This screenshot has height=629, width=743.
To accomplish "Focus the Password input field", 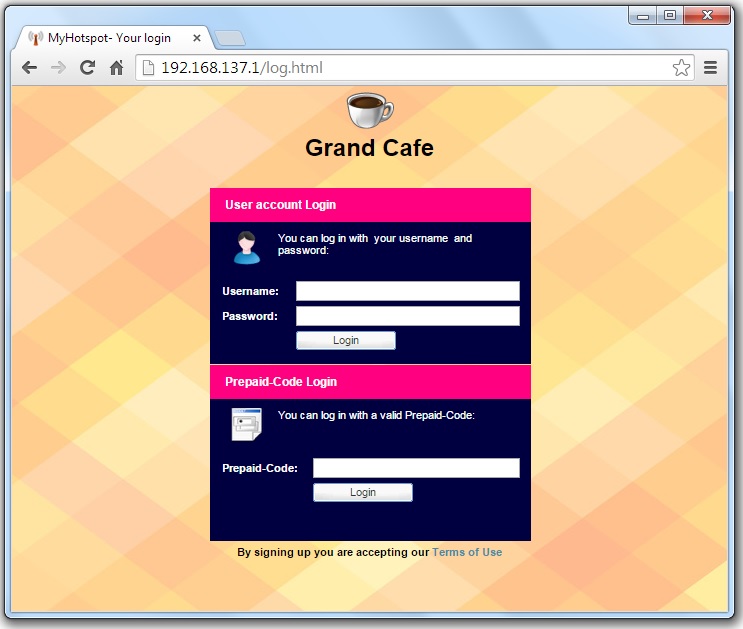I will (408, 316).
